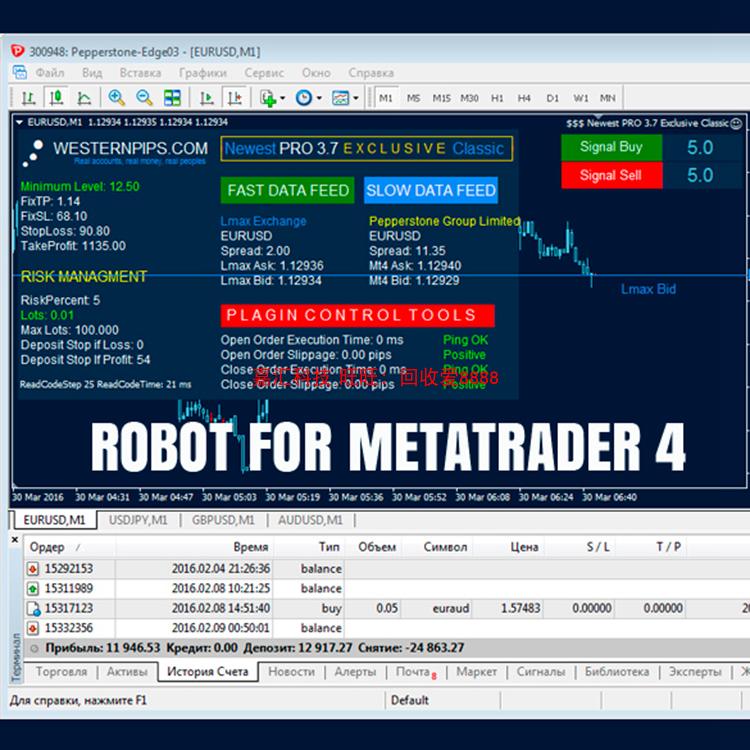Switch to line chart icon
Image resolution: width=750 pixels, height=750 pixels.
(84, 98)
